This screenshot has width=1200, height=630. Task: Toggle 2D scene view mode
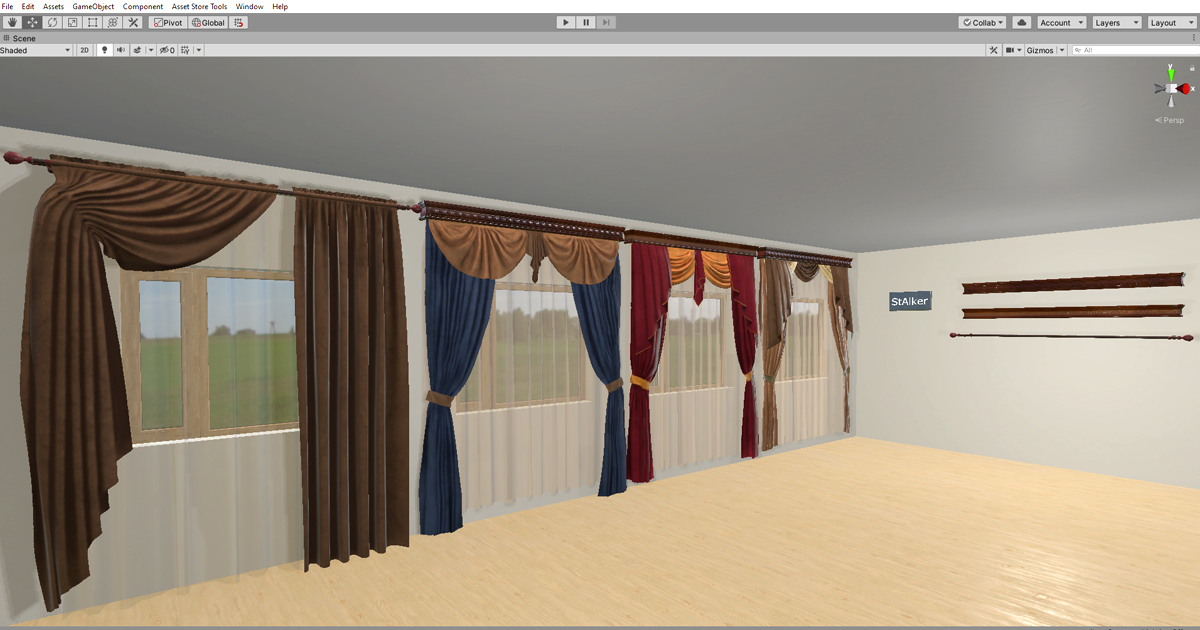(85, 50)
